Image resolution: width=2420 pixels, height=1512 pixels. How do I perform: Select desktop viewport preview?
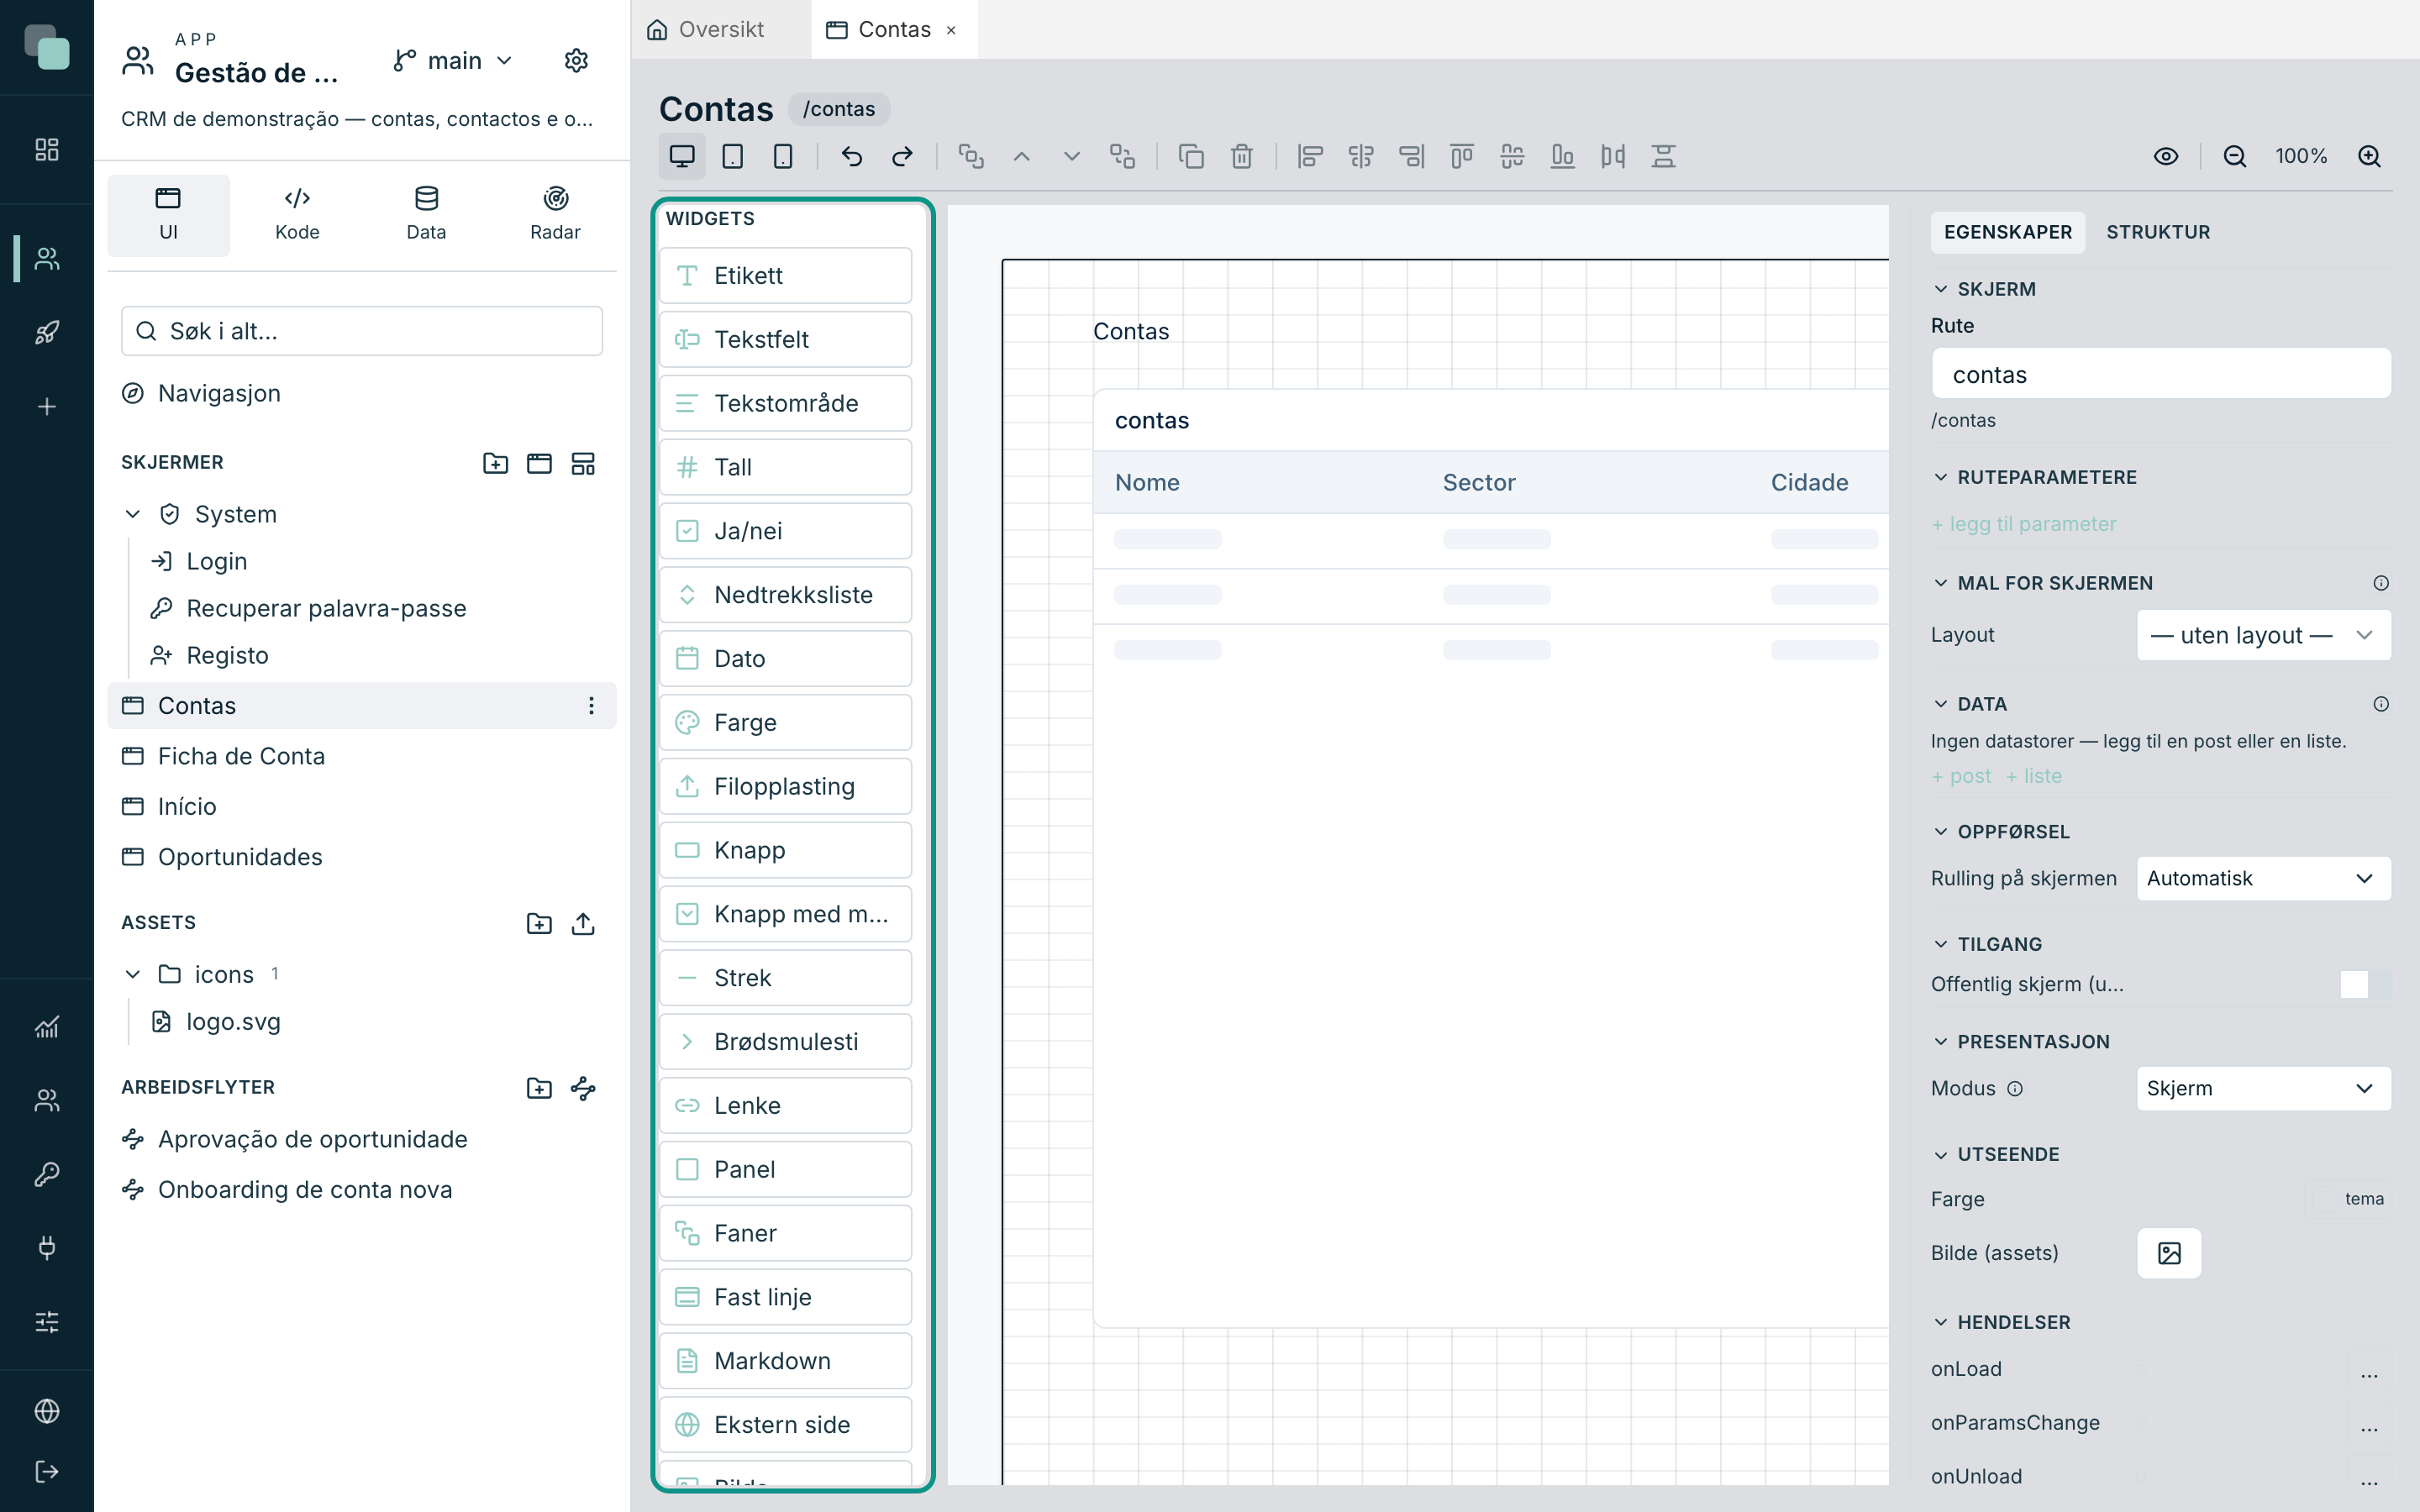coord(682,156)
